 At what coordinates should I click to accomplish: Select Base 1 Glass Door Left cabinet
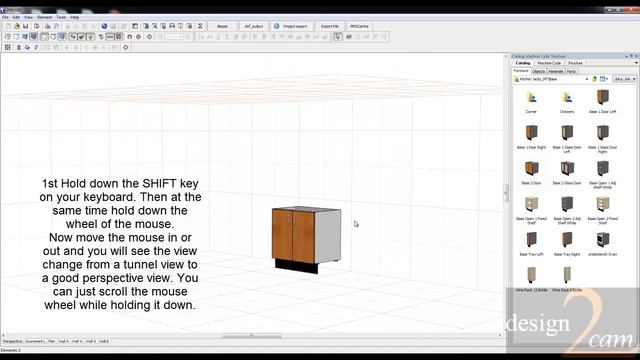(x=567, y=139)
